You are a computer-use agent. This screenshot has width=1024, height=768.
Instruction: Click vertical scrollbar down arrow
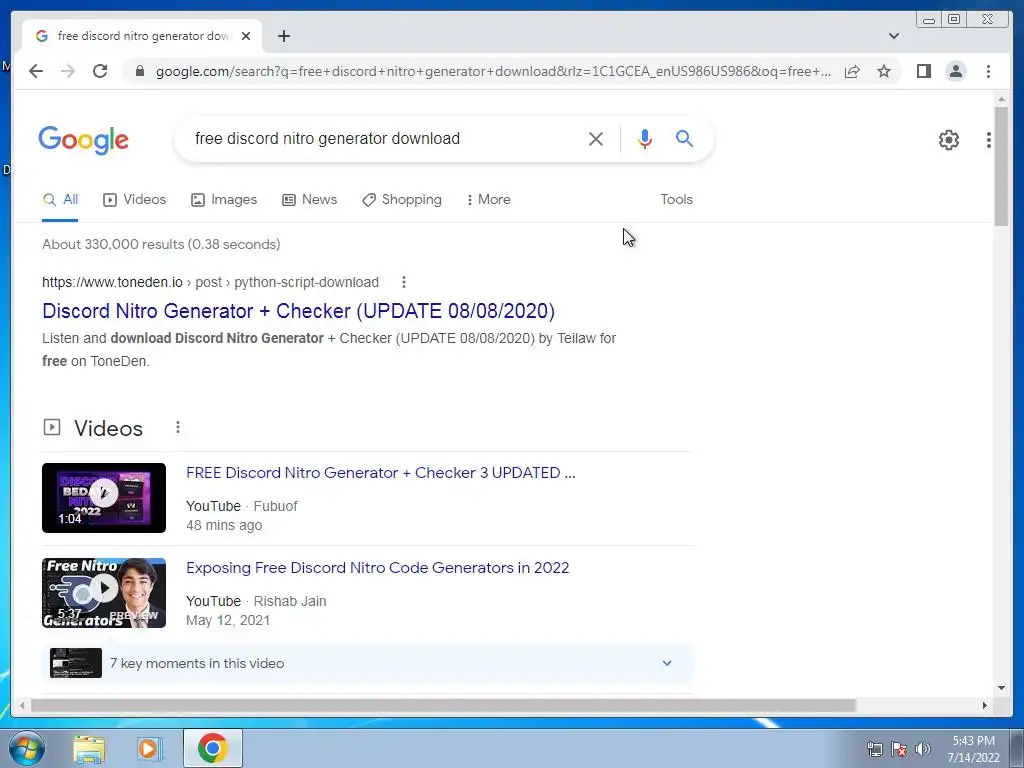point(1001,688)
